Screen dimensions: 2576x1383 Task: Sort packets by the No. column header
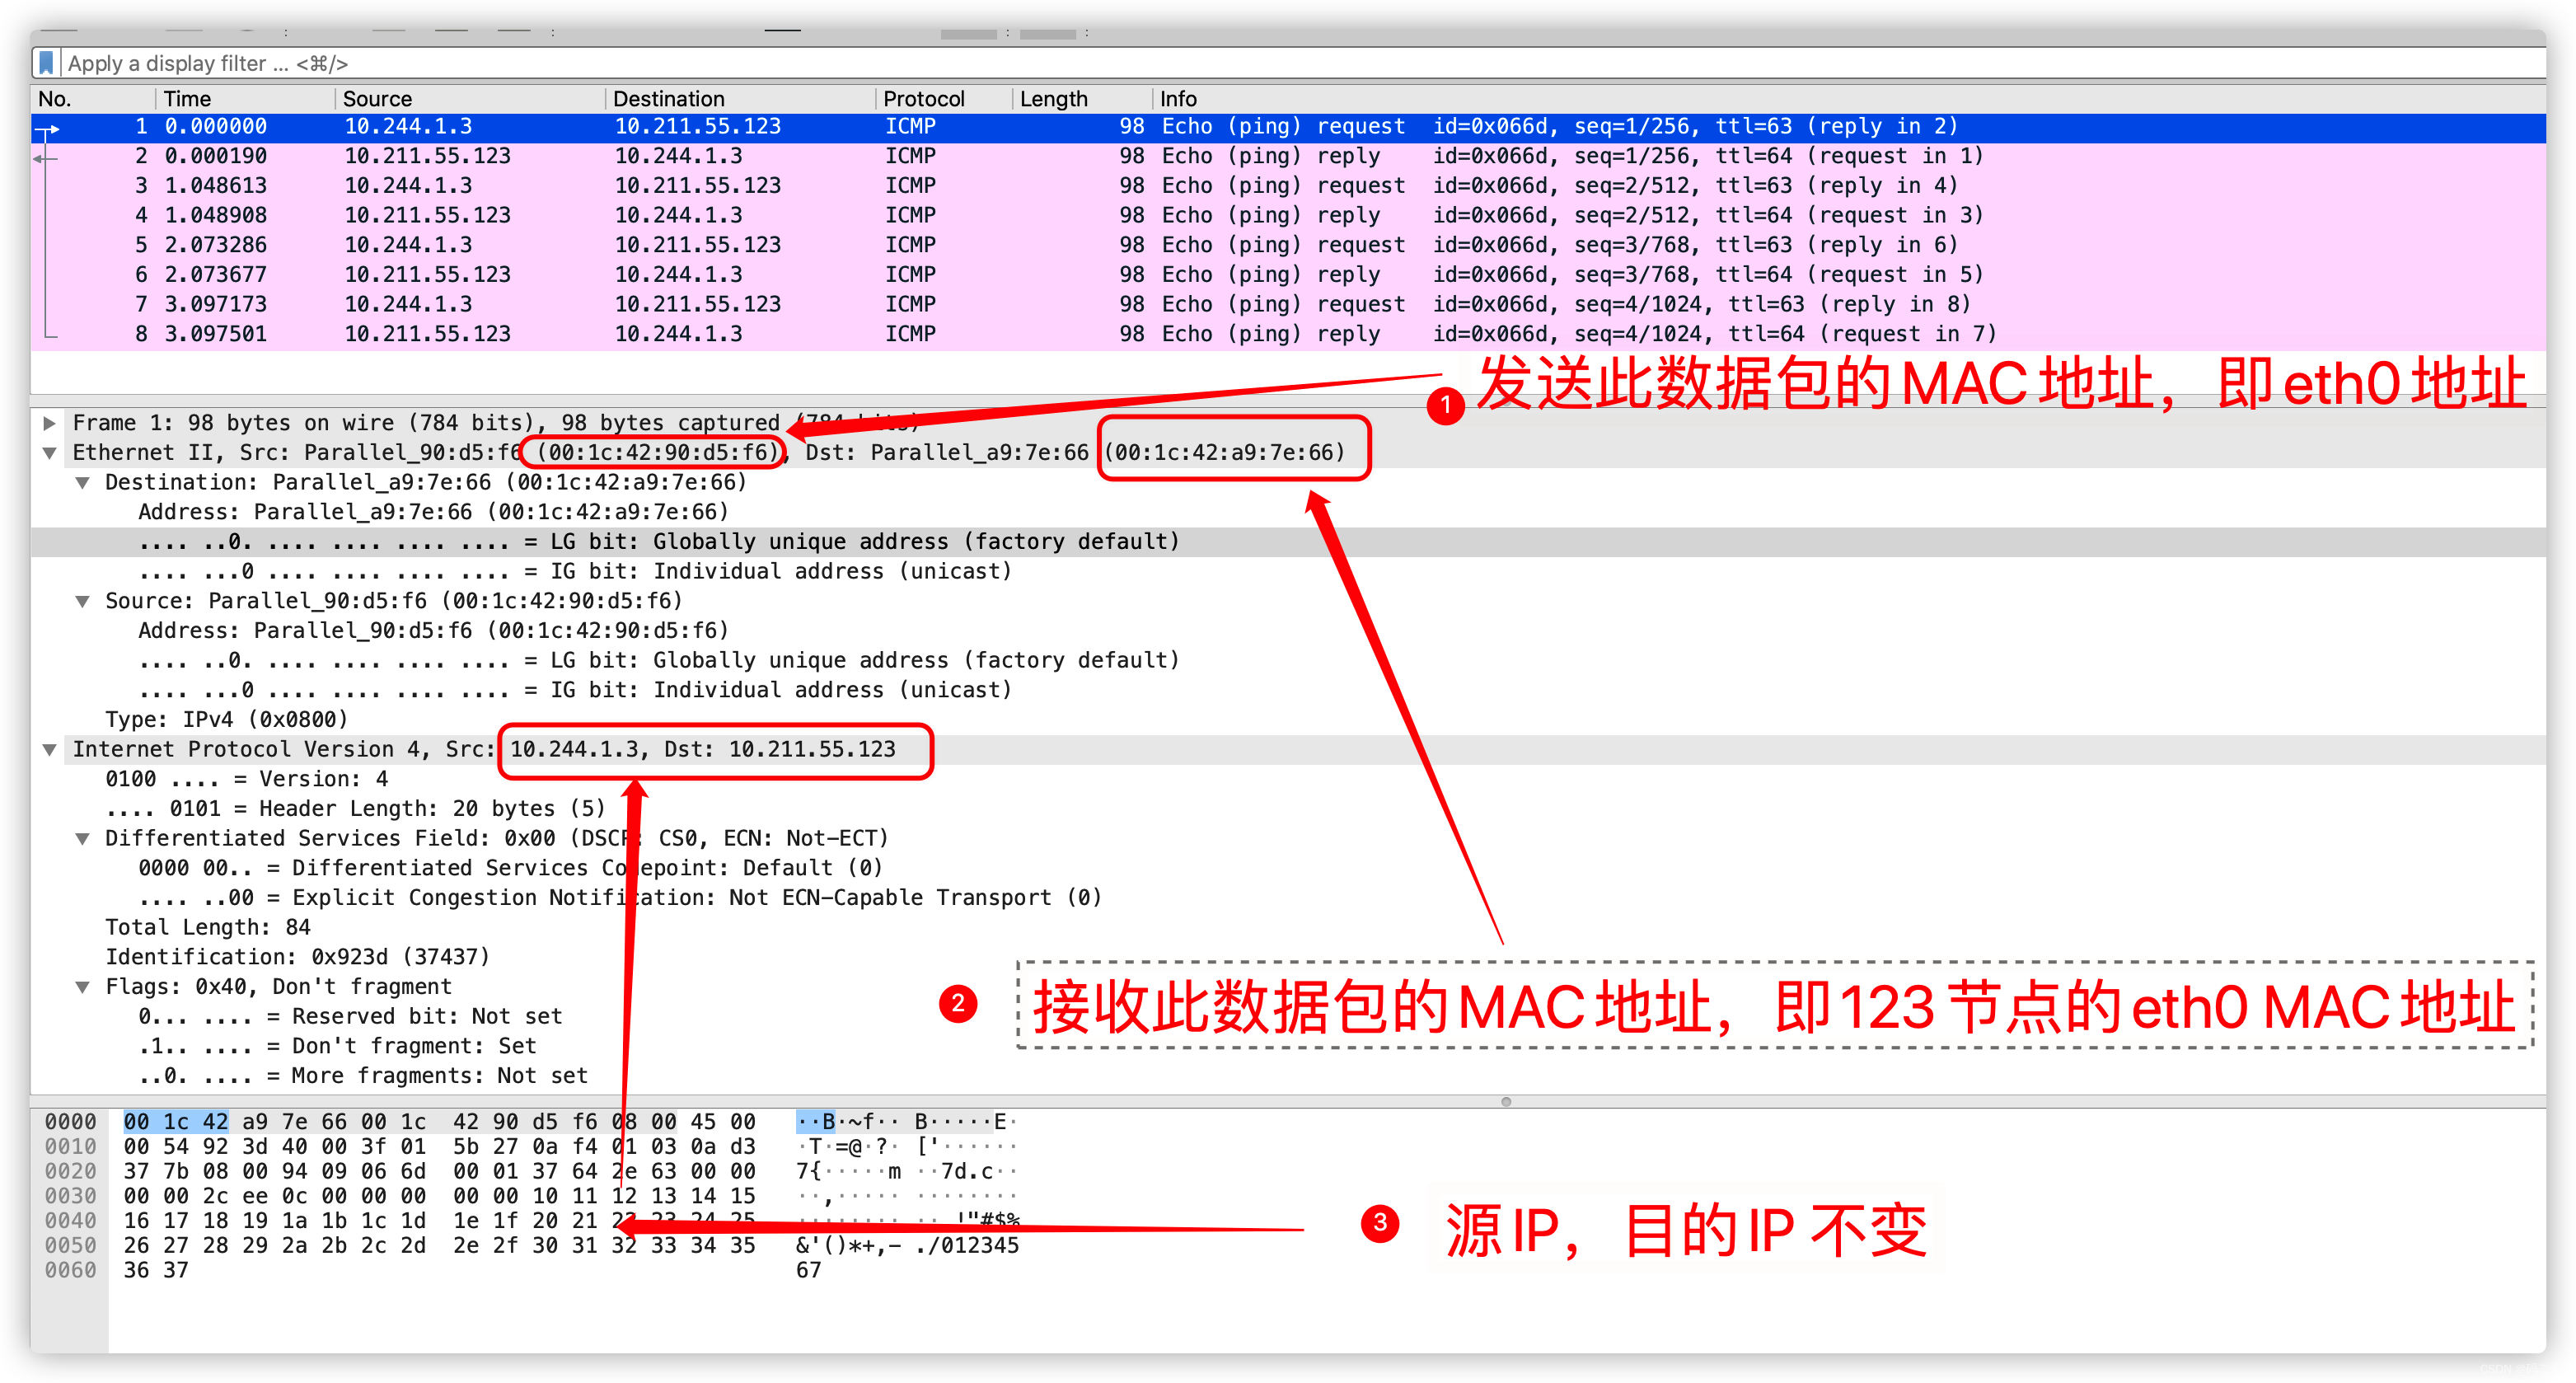pos(92,98)
